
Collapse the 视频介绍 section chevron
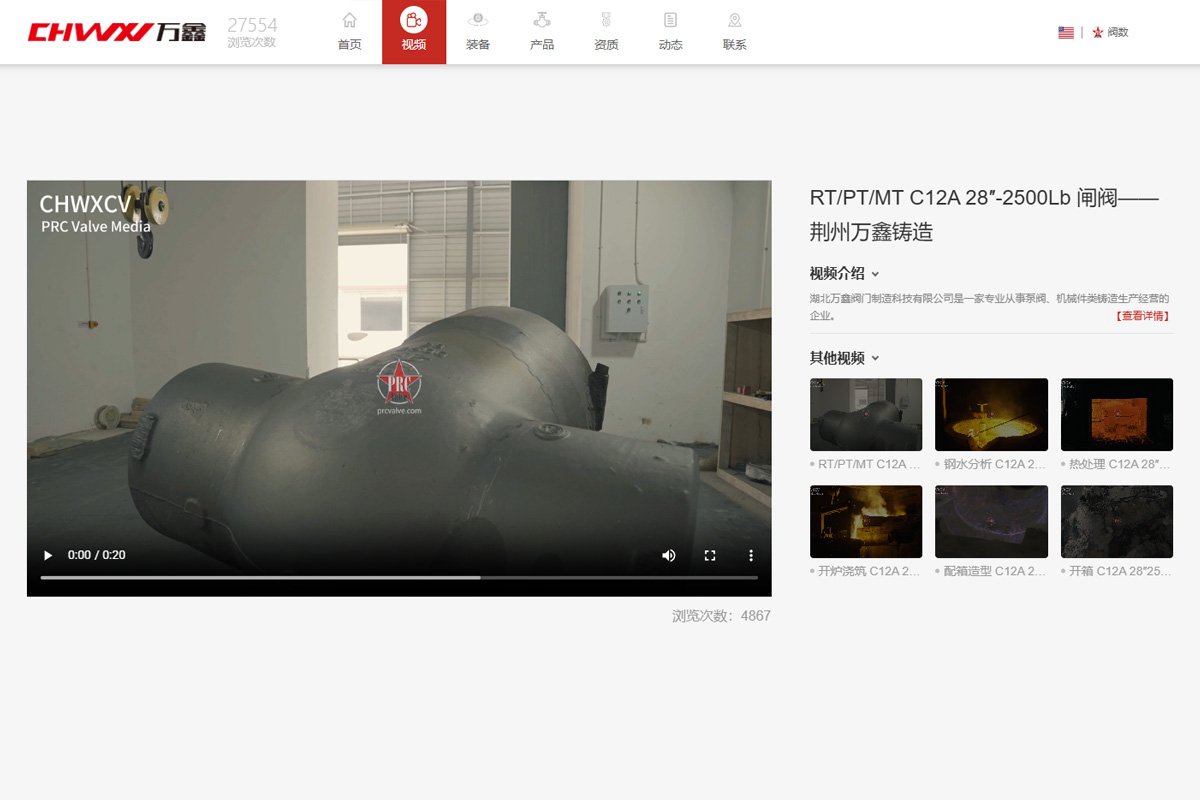click(x=875, y=274)
